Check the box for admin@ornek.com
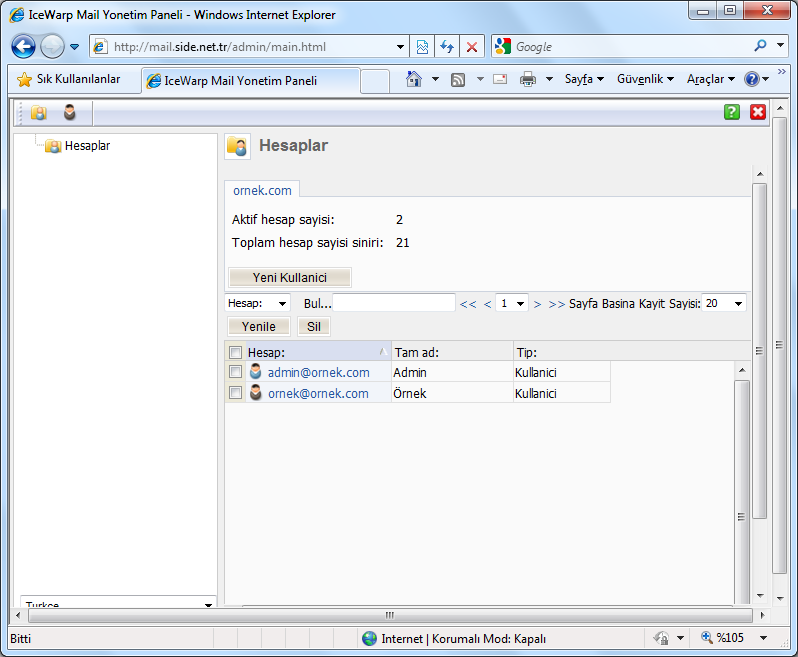Viewport: 798px width, 657px height. coord(235,372)
